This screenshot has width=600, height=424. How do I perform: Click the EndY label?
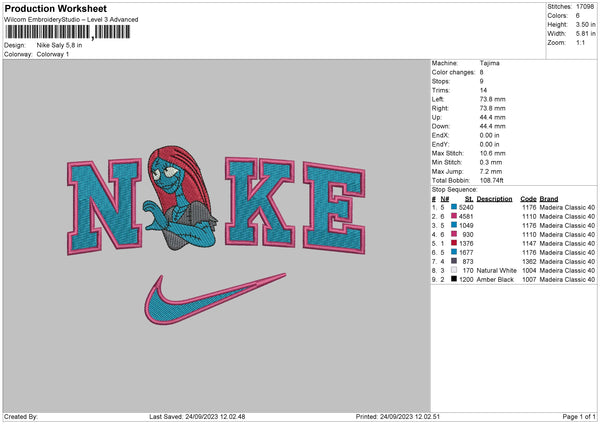pyautogui.click(x=440, y=144)
